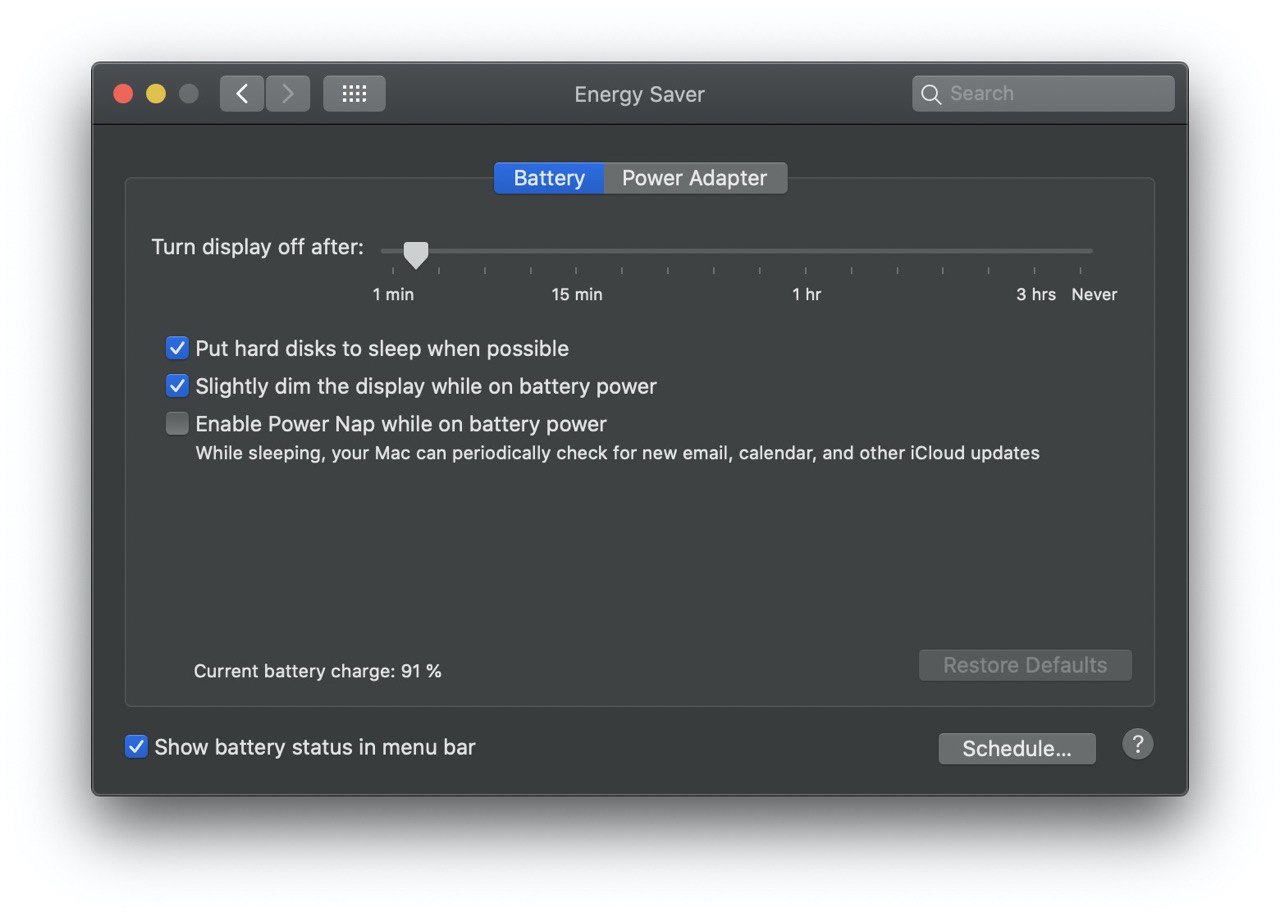Switch to the Power Adapter tab
This screenshot has height=917, width=1280.
[x=695, y=178]
